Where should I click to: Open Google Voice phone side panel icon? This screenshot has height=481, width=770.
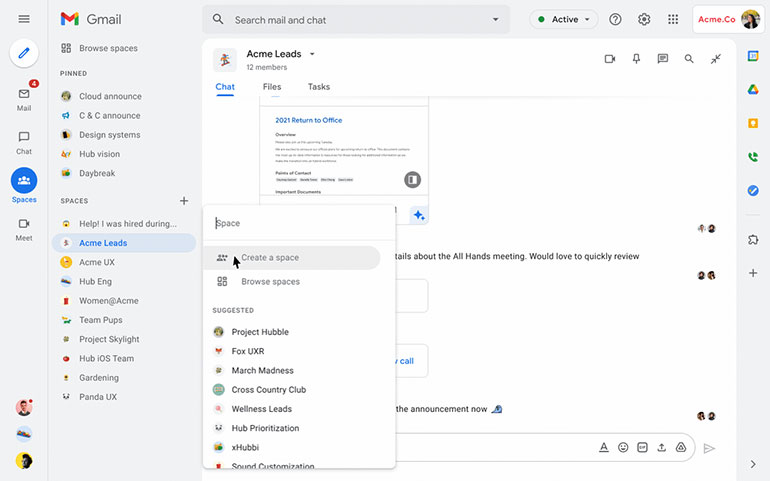[753, 157]
